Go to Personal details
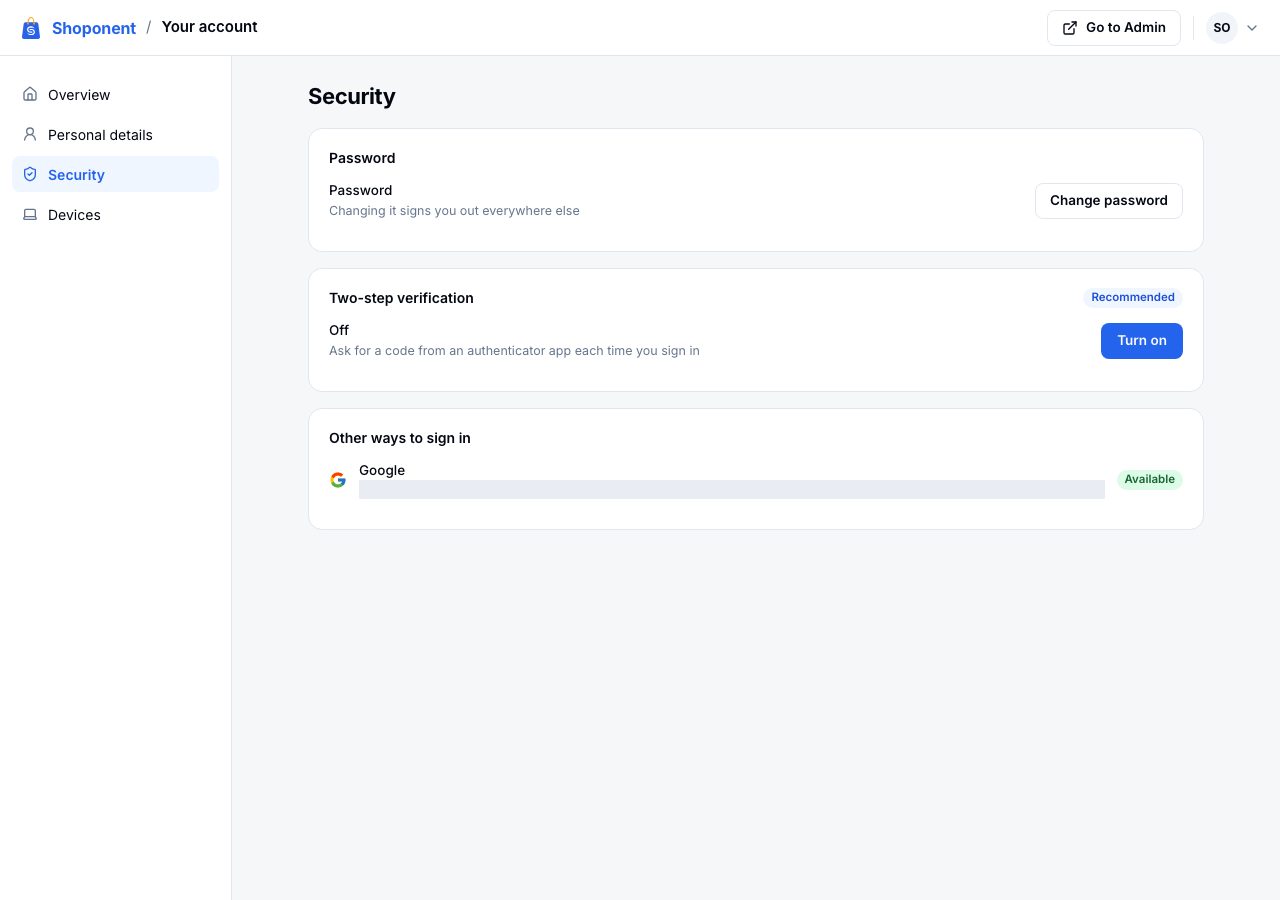Image resolution: width=1280 pixels, height=900 pixels. (115, 134)
